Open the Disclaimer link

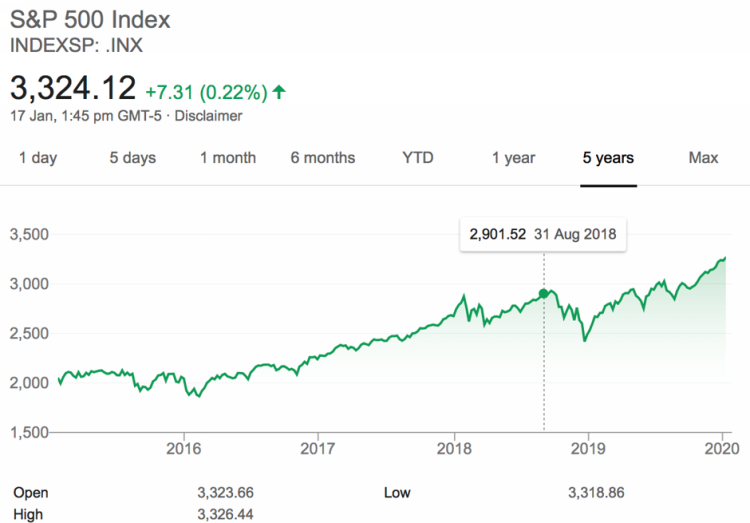click(x=211, y=116)
